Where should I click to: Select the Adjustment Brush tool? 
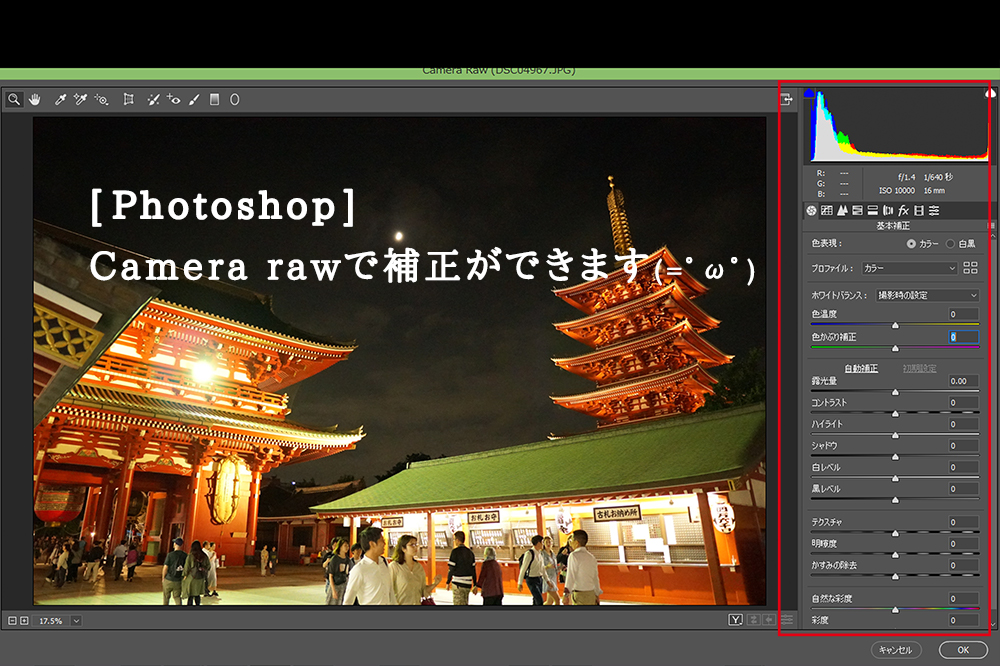pos(195,100)
